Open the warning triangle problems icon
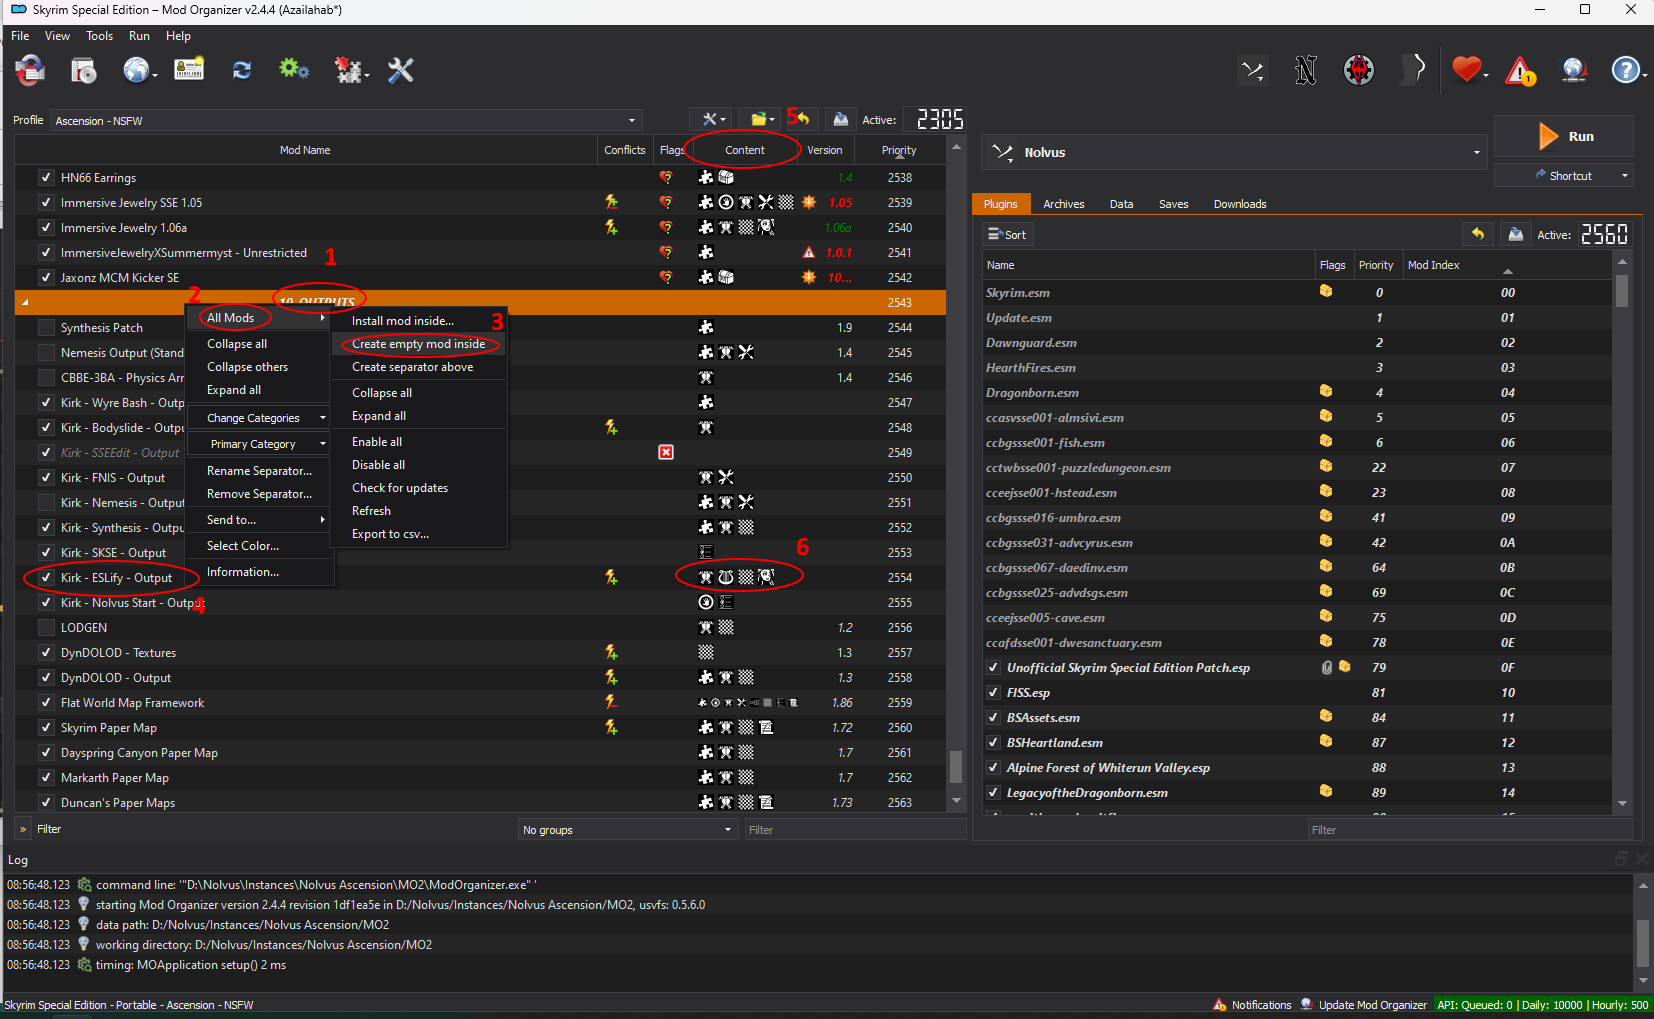The width and height of the screenshot is (1654, 1019). pos(1520,71)
